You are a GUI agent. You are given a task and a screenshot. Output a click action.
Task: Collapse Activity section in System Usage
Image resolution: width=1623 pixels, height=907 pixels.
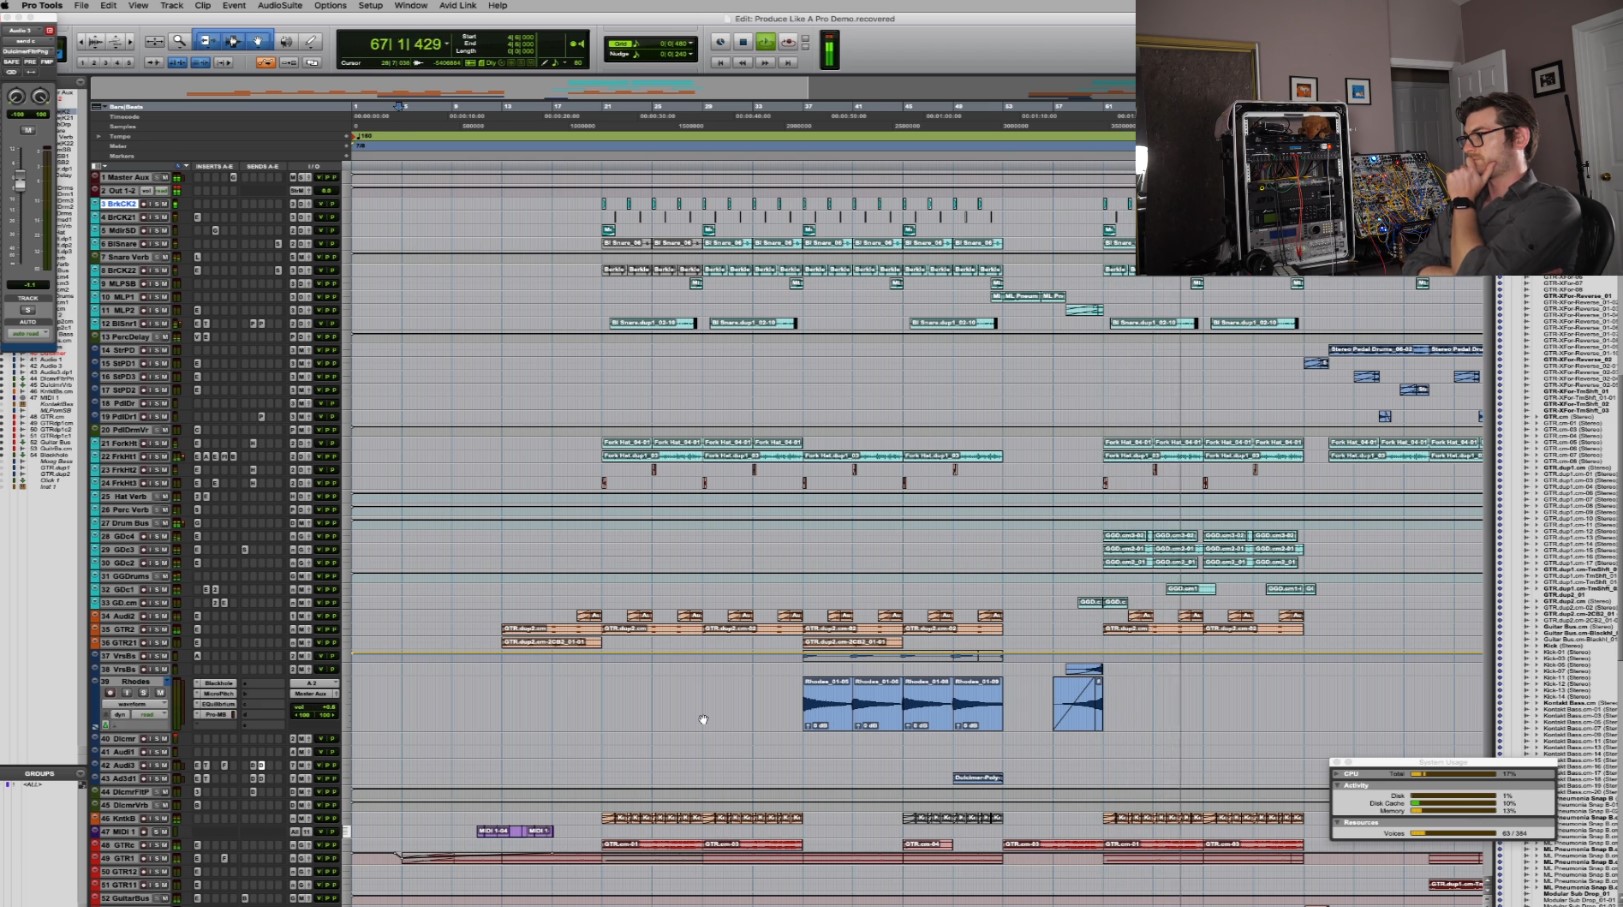tap(1338, 785)
